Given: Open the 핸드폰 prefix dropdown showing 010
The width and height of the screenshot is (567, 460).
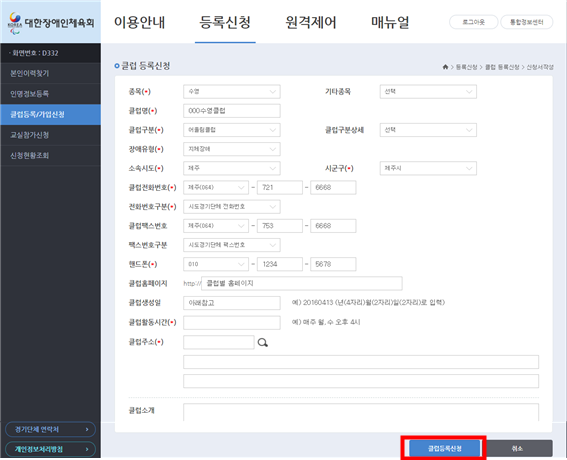Looking at the screenshot, I should pyautogui.click(x=216, y=264).
